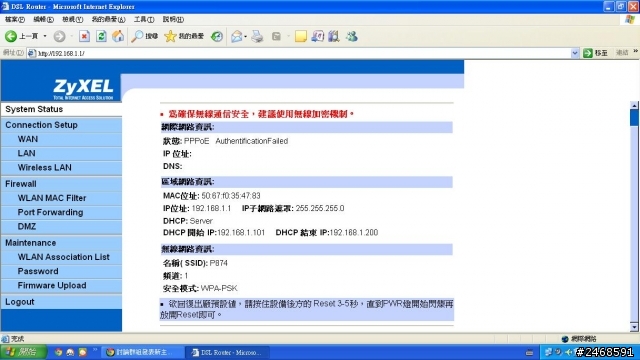Screen dimensions: 640x360
Task: Expand the address bar dropdown arrow
Action: point(575,53)
